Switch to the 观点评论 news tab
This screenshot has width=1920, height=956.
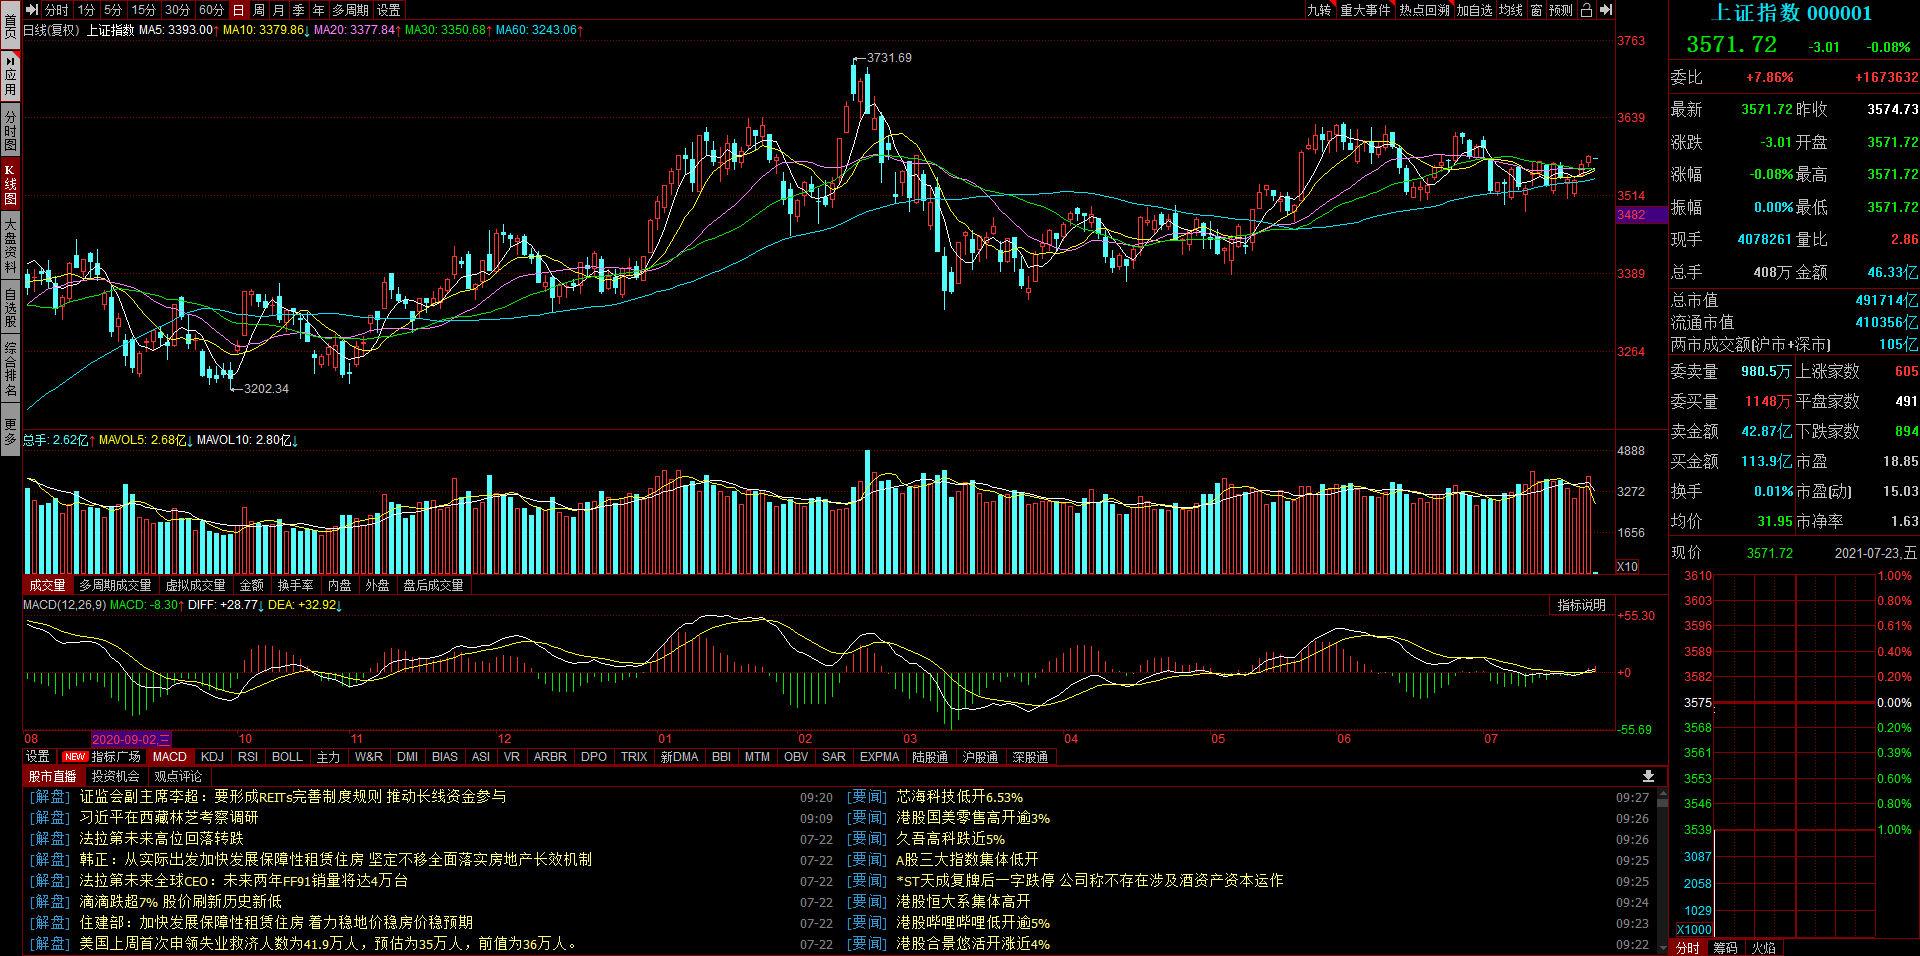tap(178, 776)
